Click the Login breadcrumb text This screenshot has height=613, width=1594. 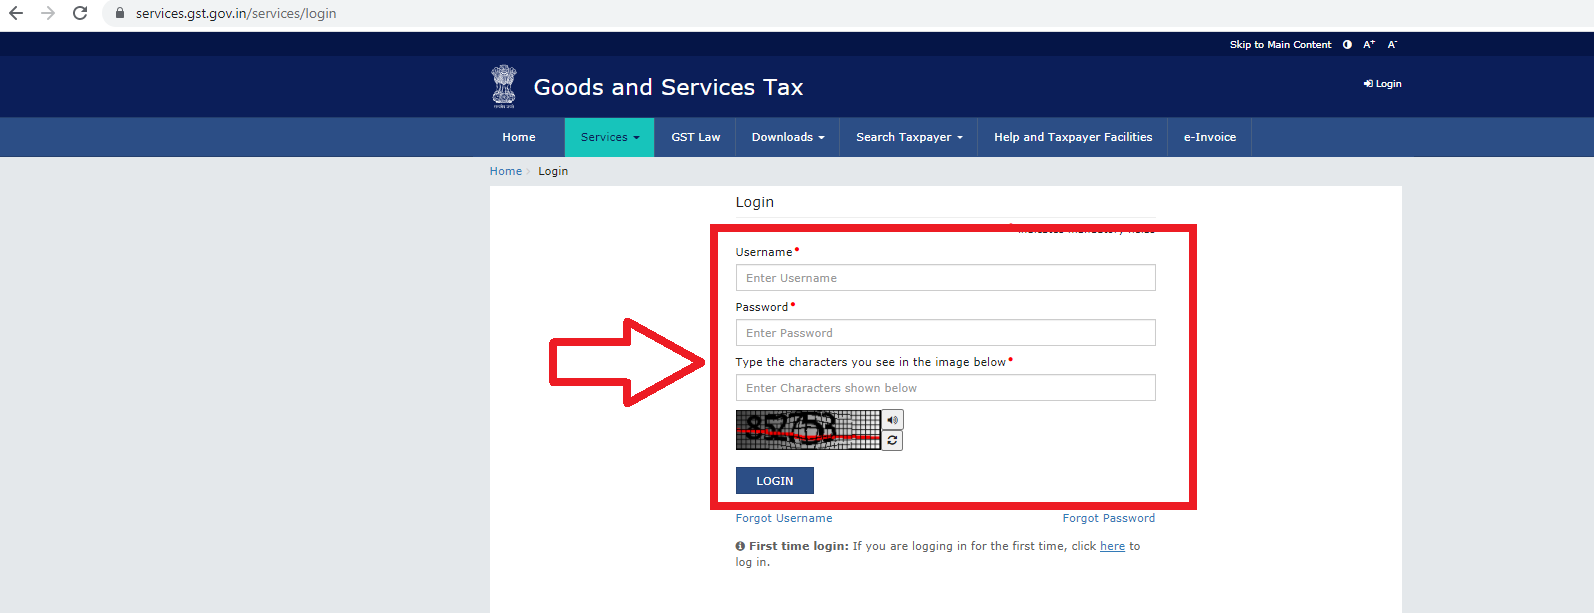(553, 171)
